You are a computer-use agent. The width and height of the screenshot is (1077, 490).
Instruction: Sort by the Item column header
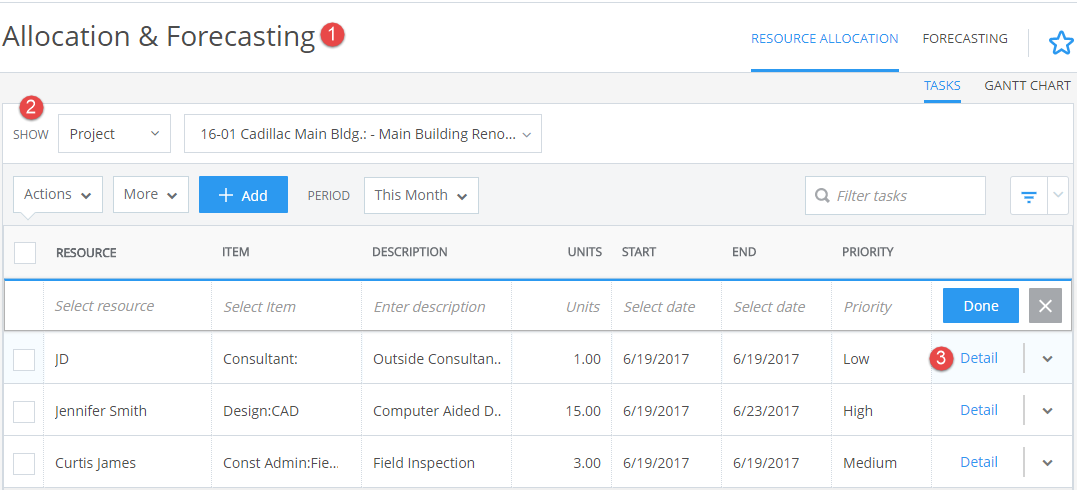[236, 252]
